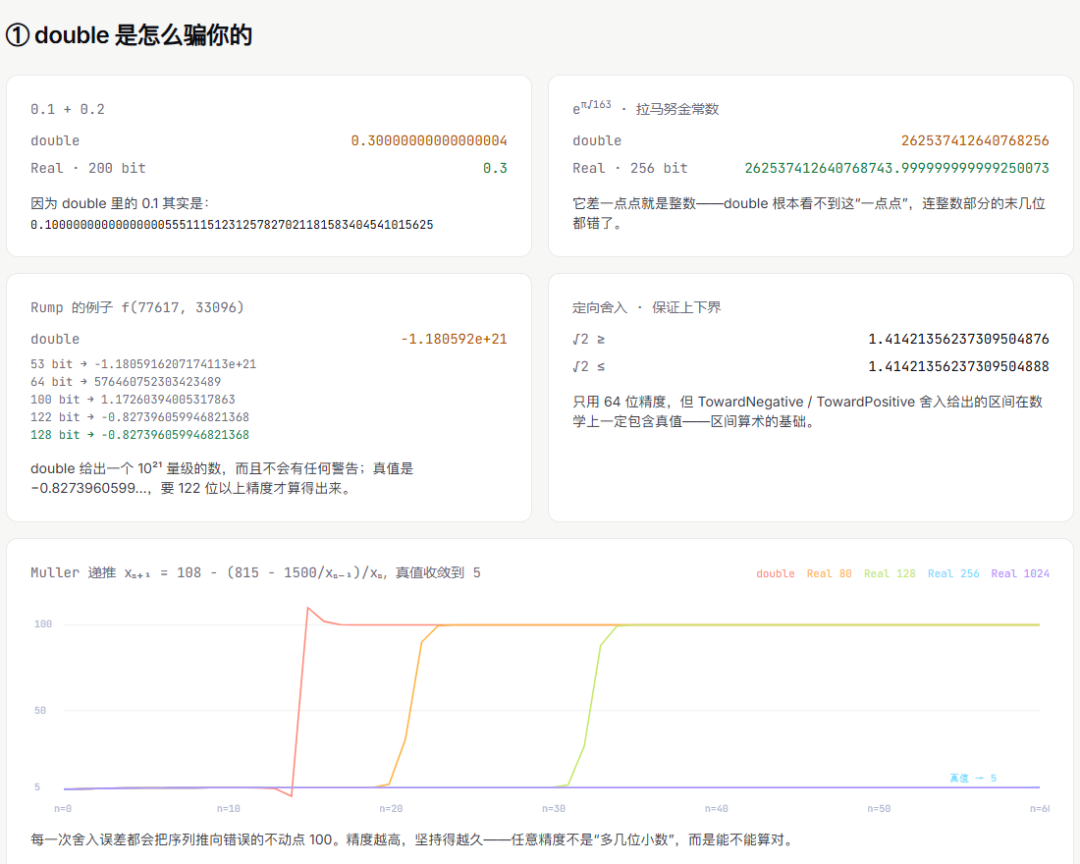Click the "100 bit → 1.17260394005317863" row
The height and width of the screenshot is (864, 1080).
pos(133,400)
